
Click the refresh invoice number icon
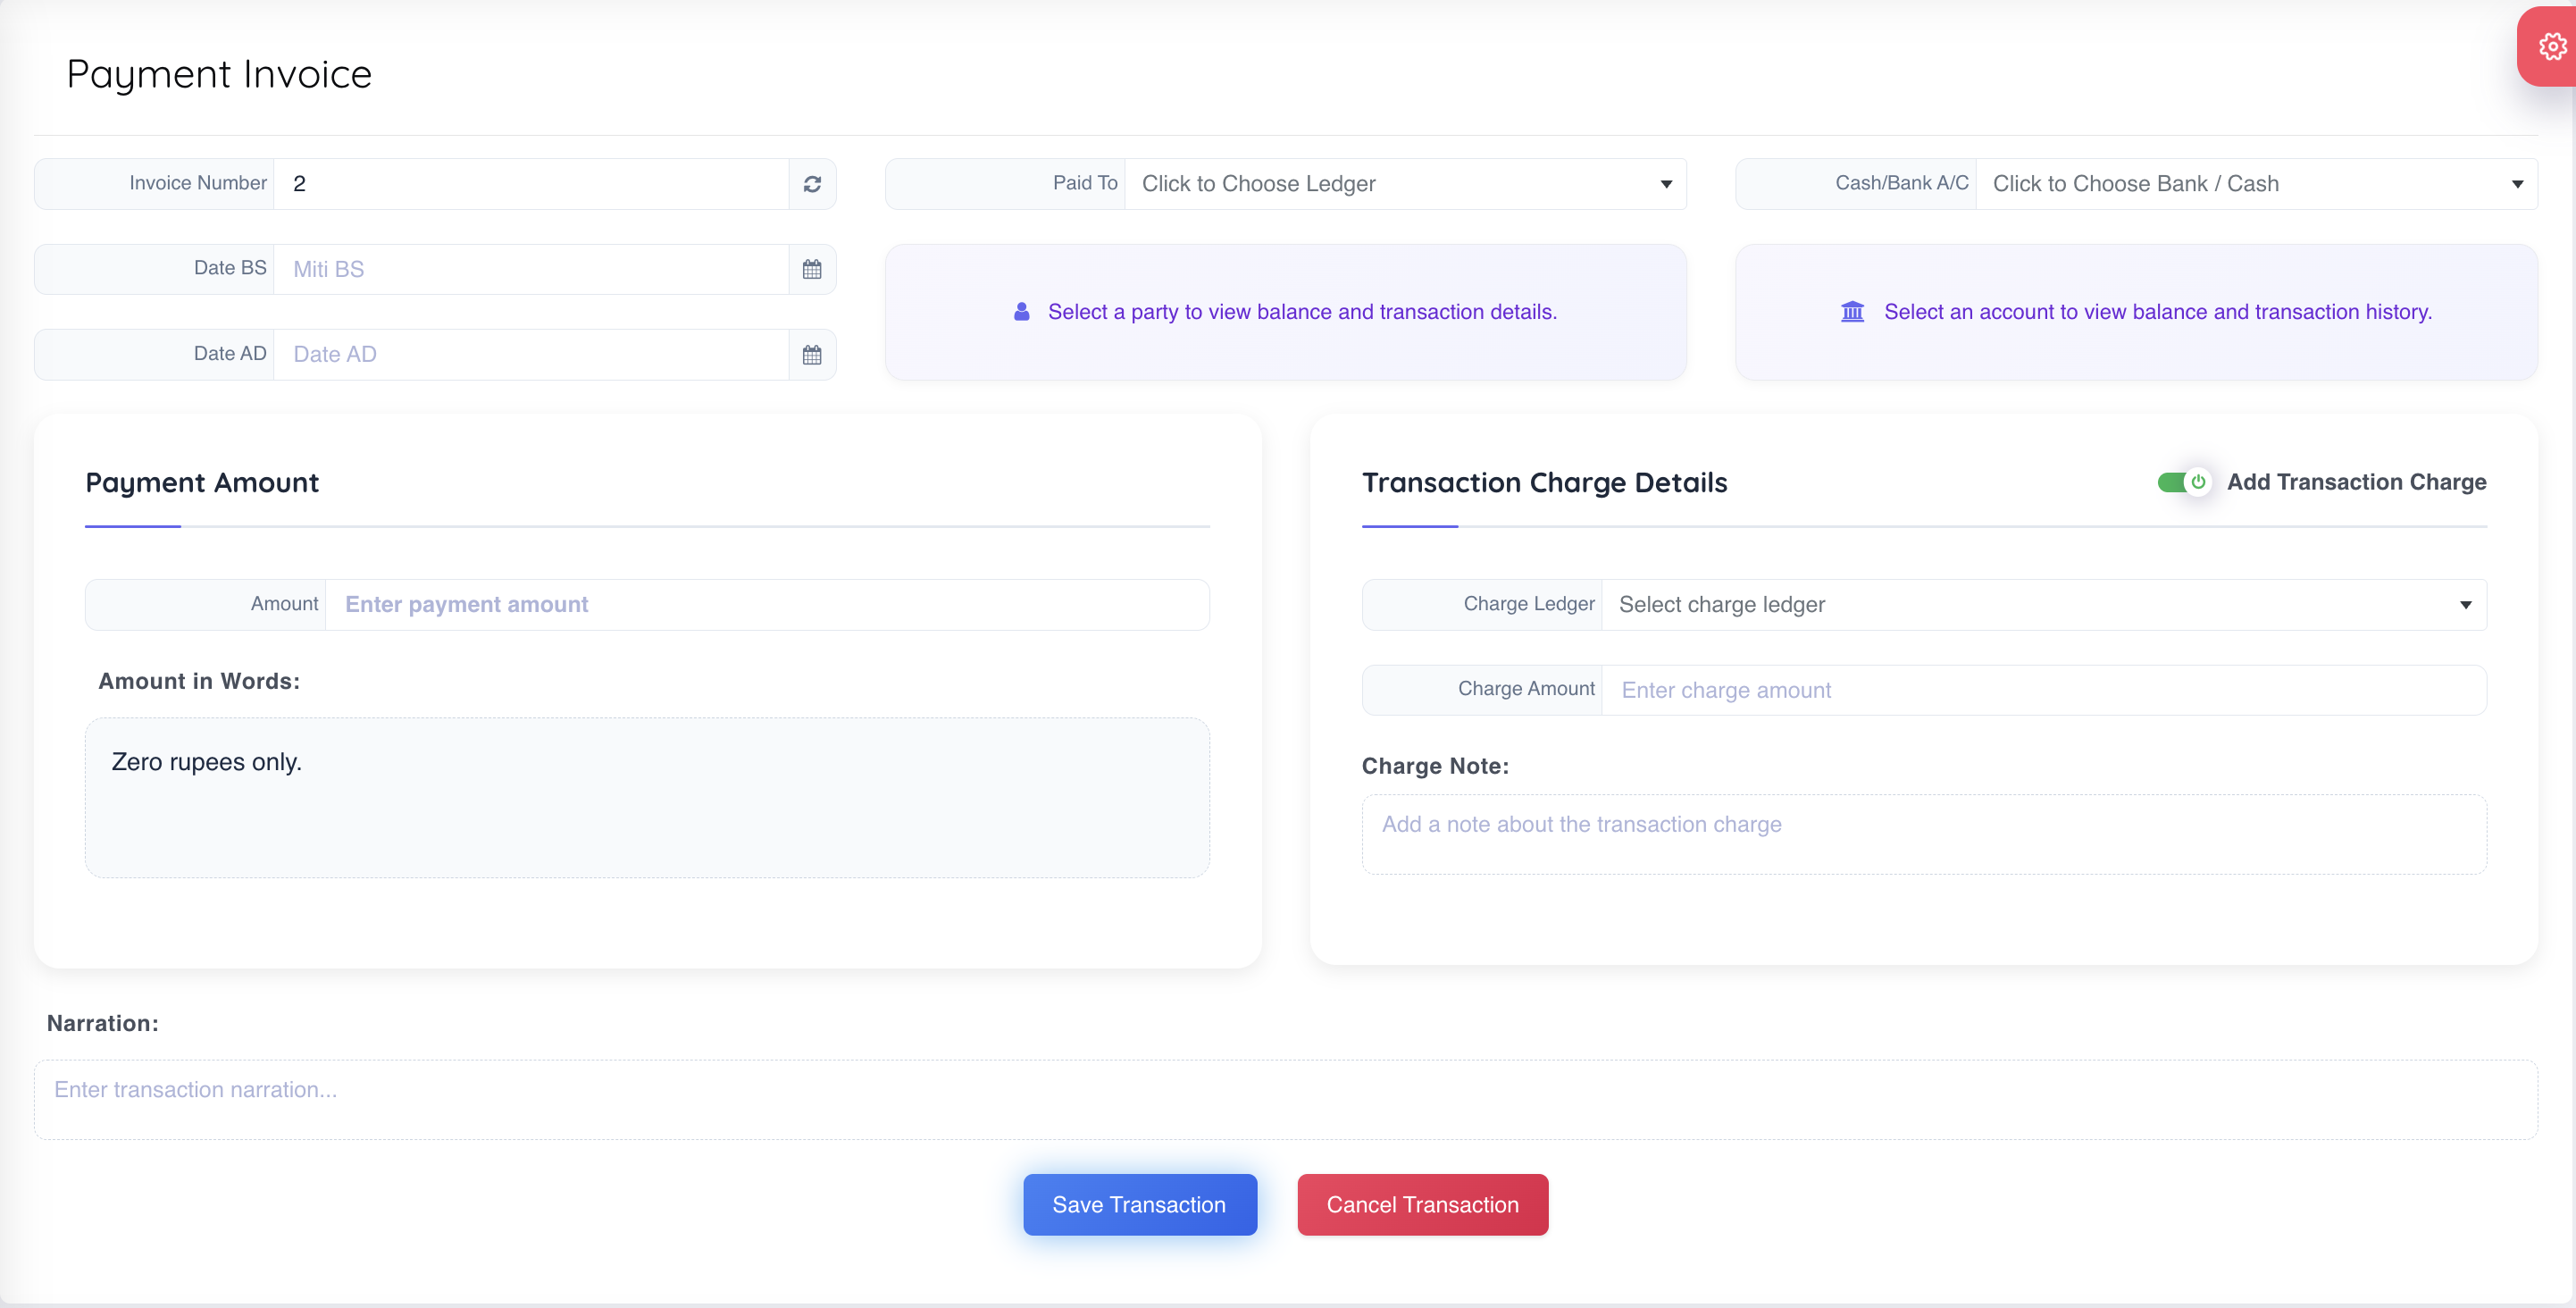pyautogui.click(x=812, y=184)
